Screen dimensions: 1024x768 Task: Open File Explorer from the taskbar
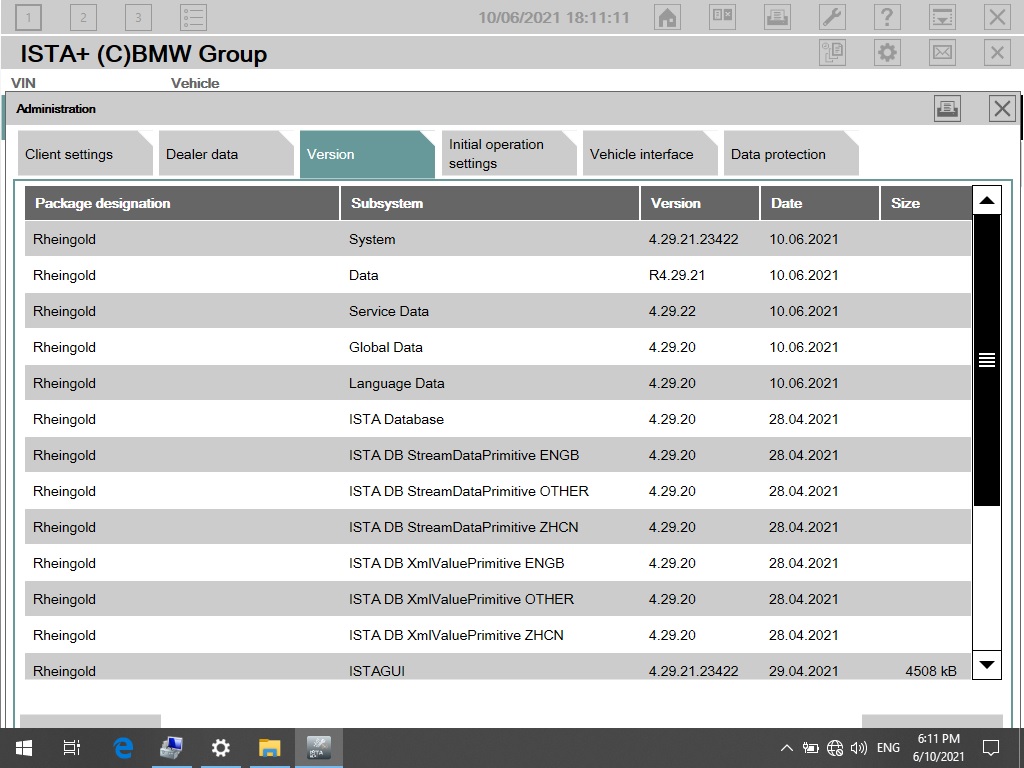(269, 748)
